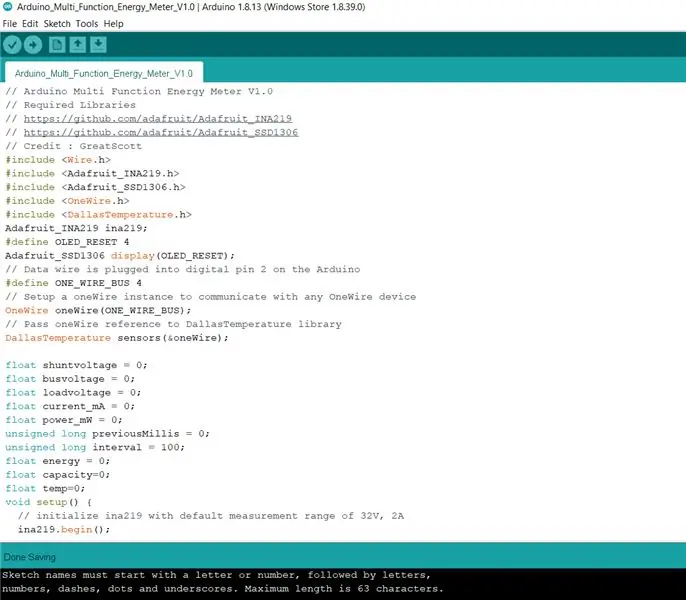Image resolution: width=686 pixels, height=600 pixels.
Task: Open the Sketch menu
Action: 57,24
